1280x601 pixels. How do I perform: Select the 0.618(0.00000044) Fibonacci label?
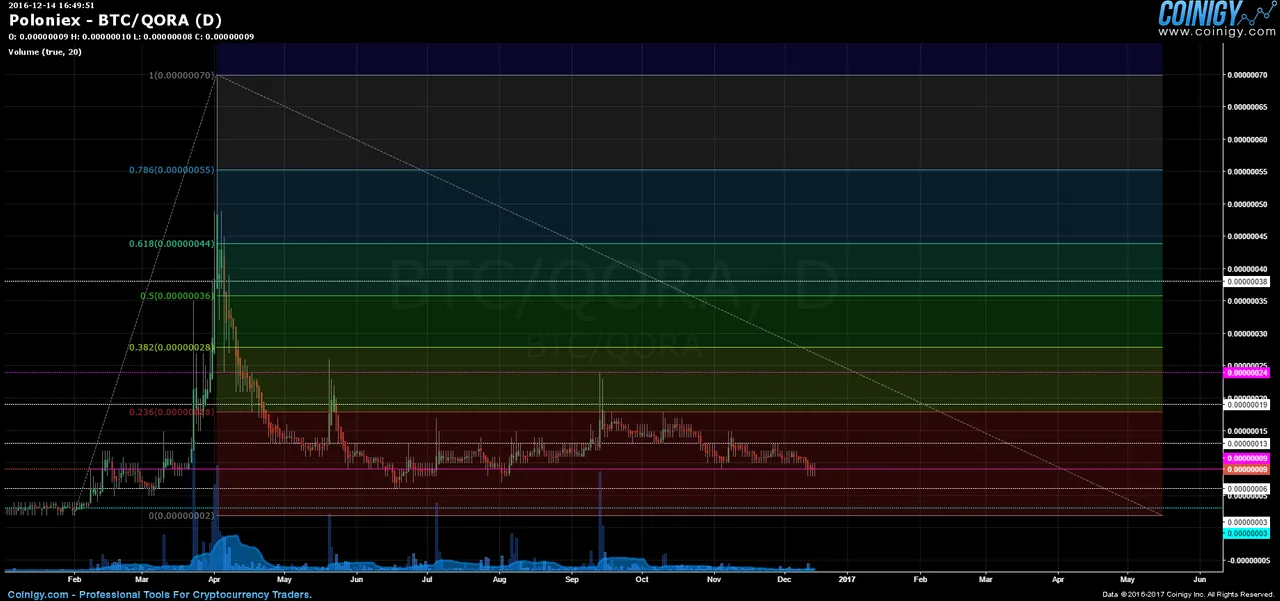pyautogui.click(x=171, y=243)
